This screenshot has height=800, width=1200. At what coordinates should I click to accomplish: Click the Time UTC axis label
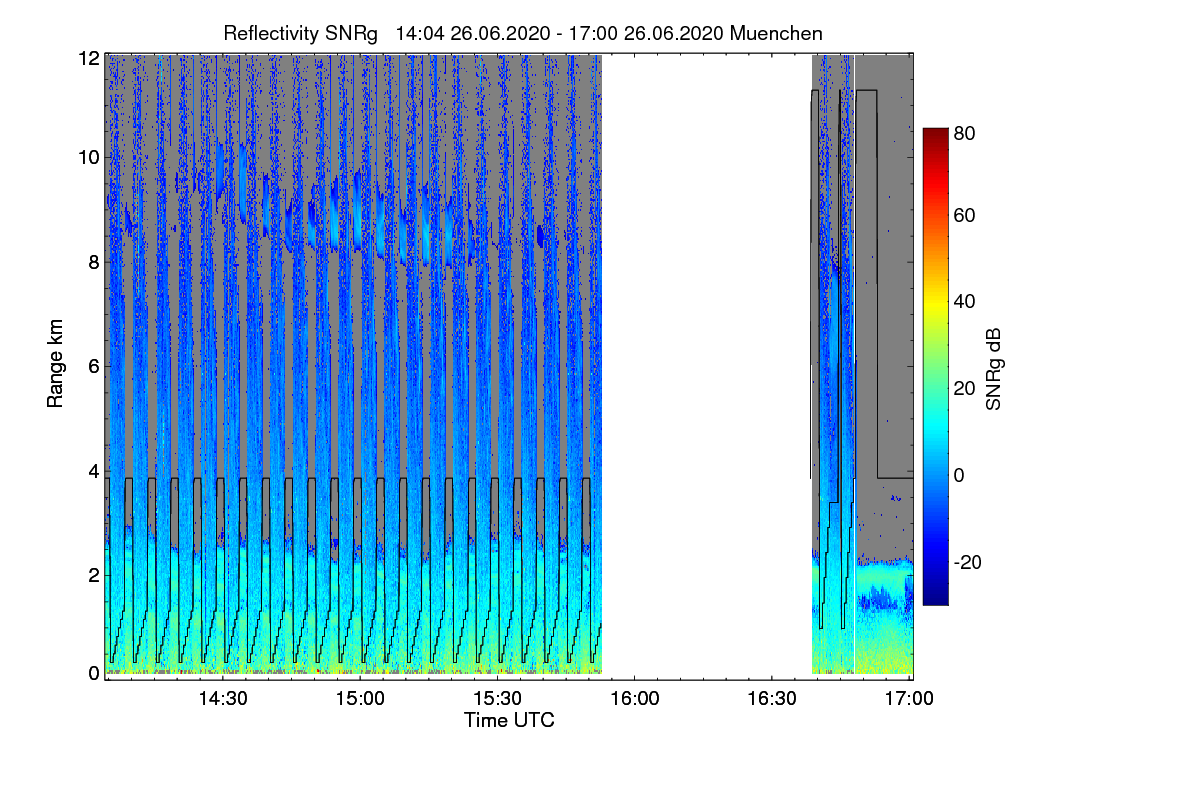pyautogui.click(x=509, y=720)
